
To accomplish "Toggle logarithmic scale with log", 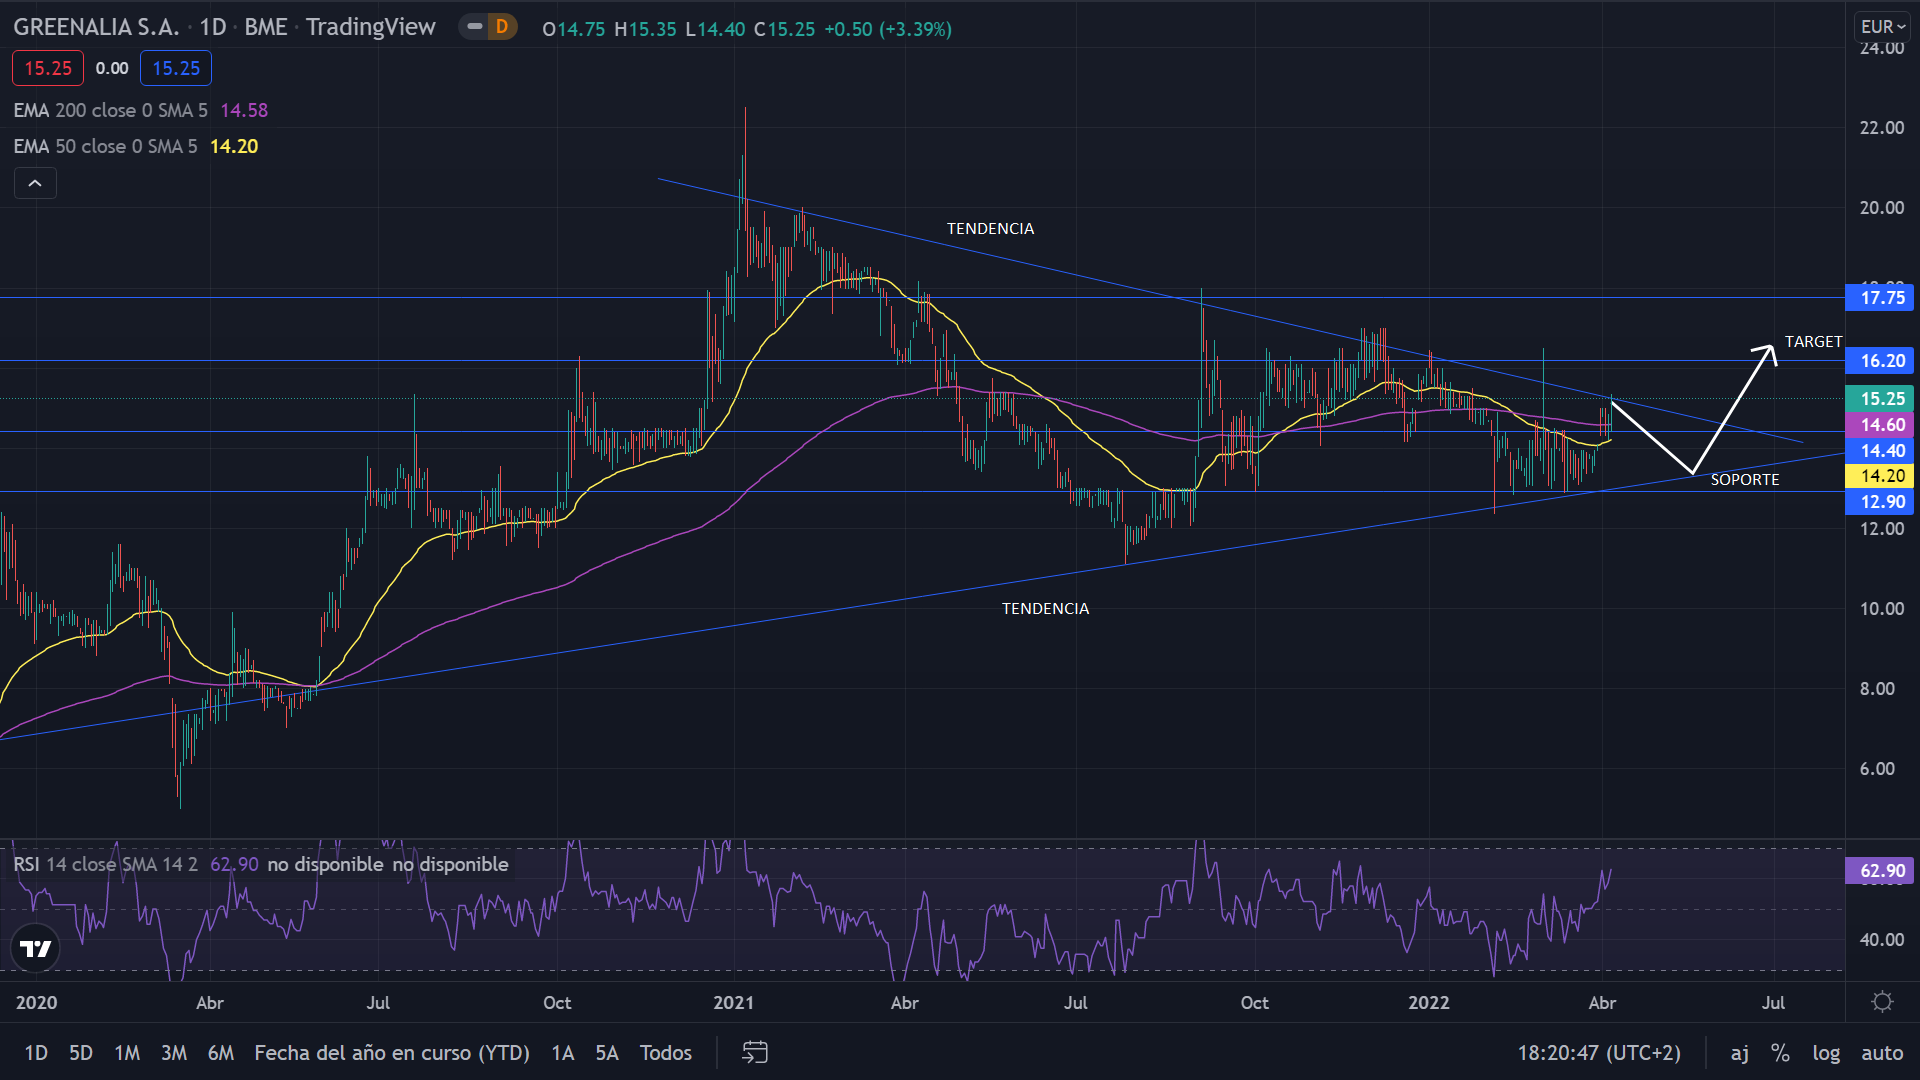I will point(1826,1052).
